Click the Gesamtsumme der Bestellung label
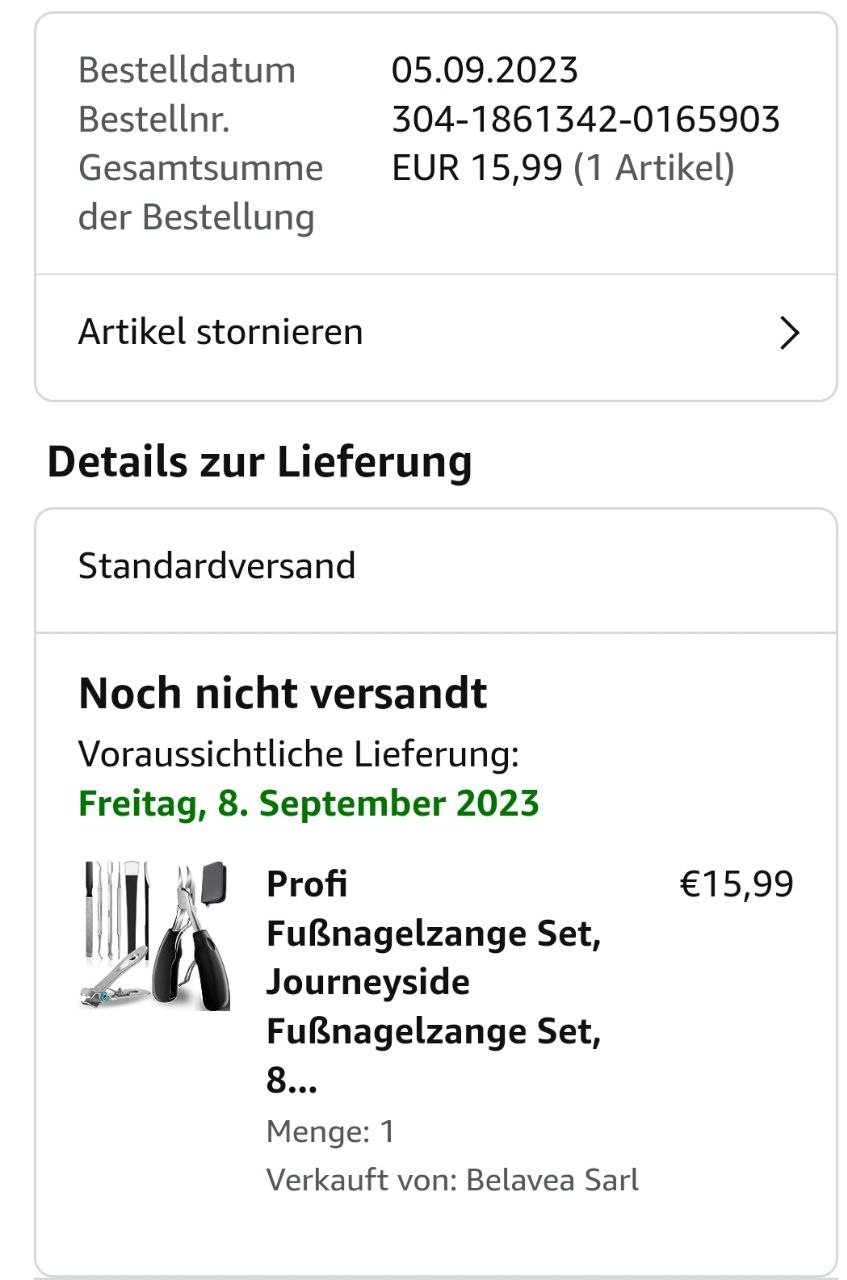This screenshot has width=847, height=1280. (x=200, y=192)
